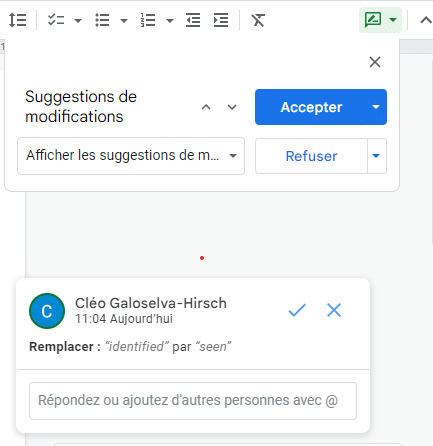Open numbered list style dropdown arrow
Image resolution: width=433 pixels, height=446 pixels.
(x=170, y=21)
